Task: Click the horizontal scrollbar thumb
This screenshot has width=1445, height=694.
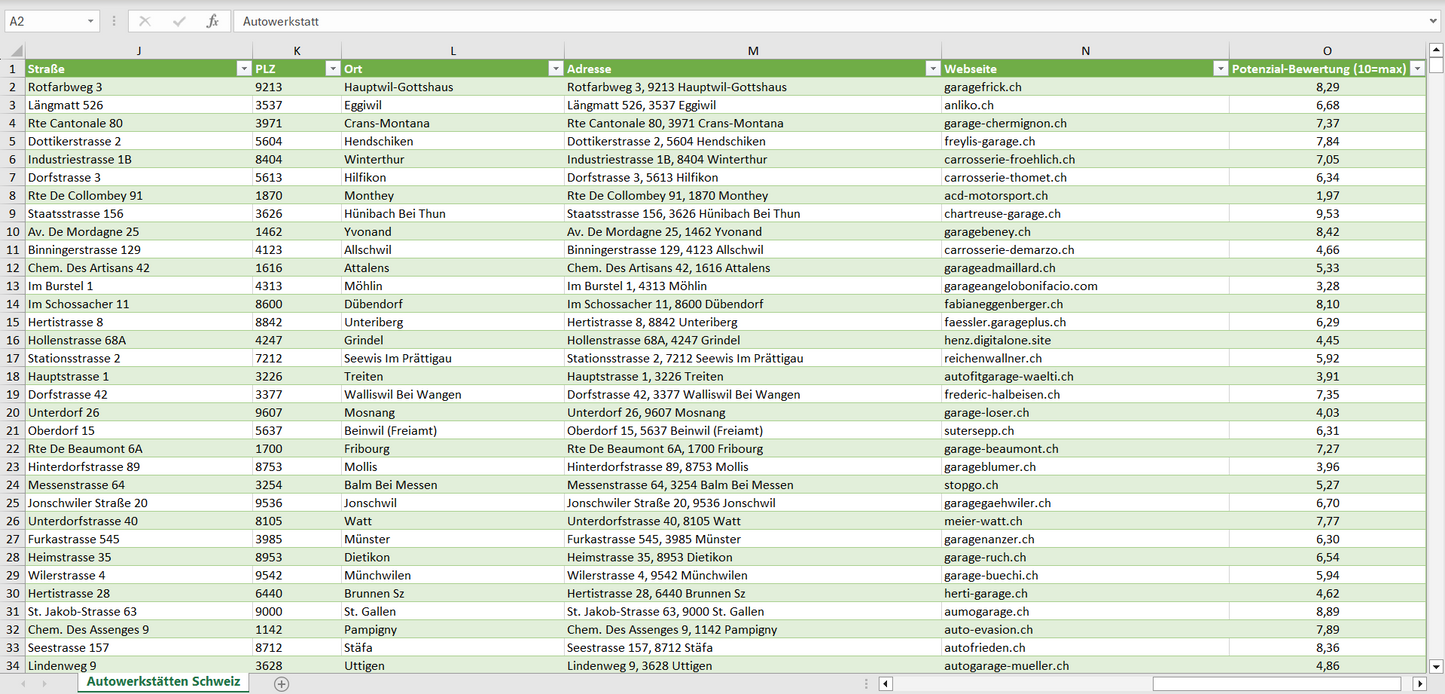Action: [x=1280, y=684]
